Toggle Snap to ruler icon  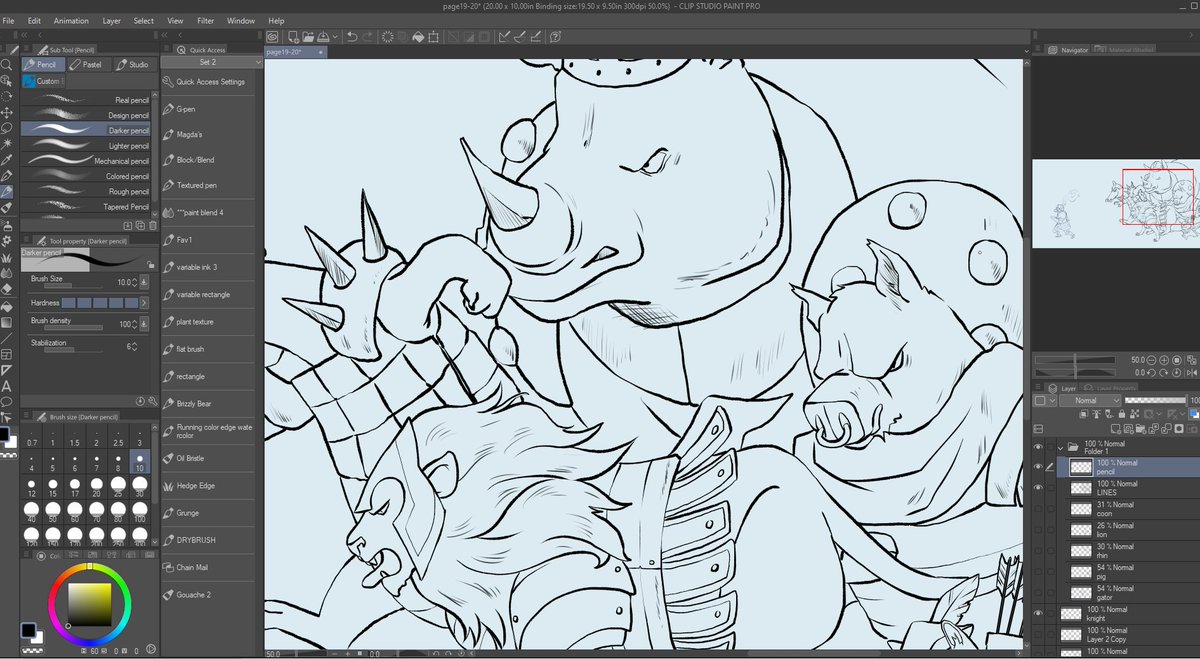[x=504, y=37]
